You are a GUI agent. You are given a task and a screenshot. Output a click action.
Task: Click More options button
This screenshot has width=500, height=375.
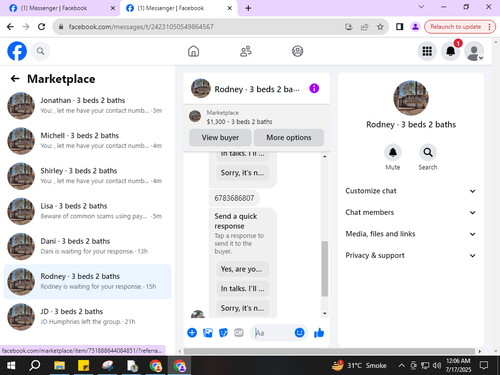point(289,137)
